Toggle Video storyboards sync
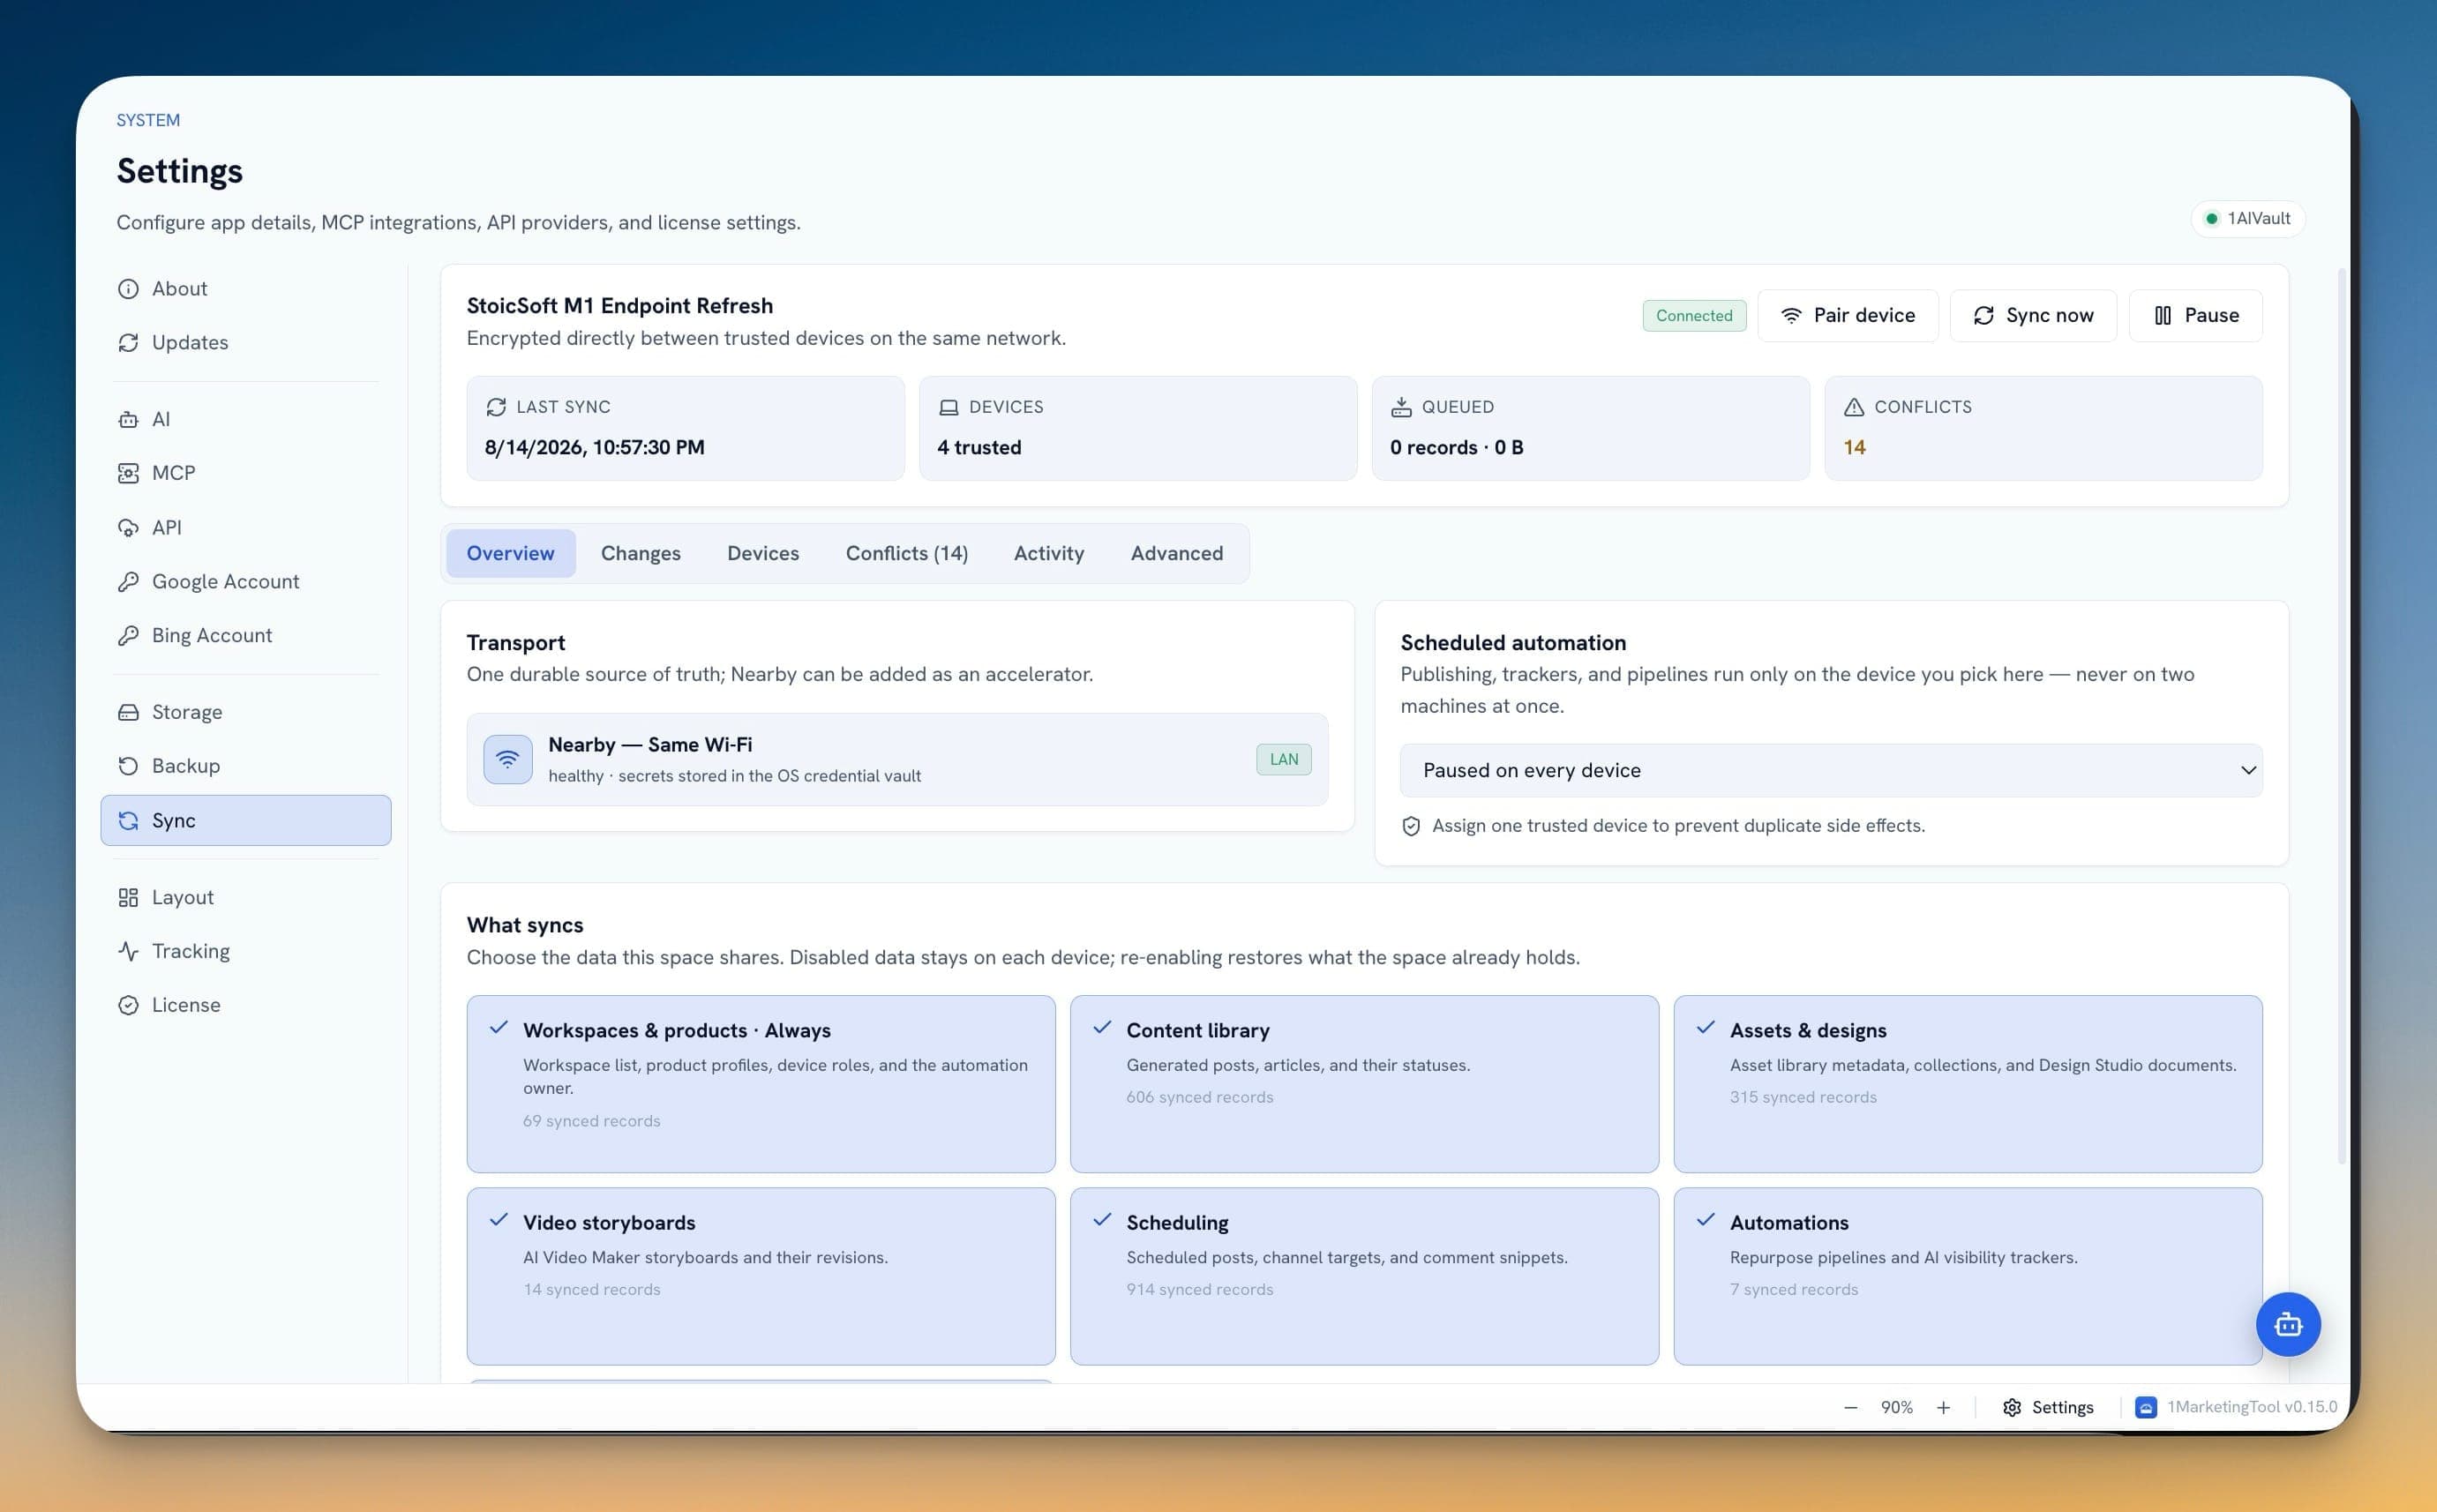The image size is (2437, 1512). (x=761, y=1276)
